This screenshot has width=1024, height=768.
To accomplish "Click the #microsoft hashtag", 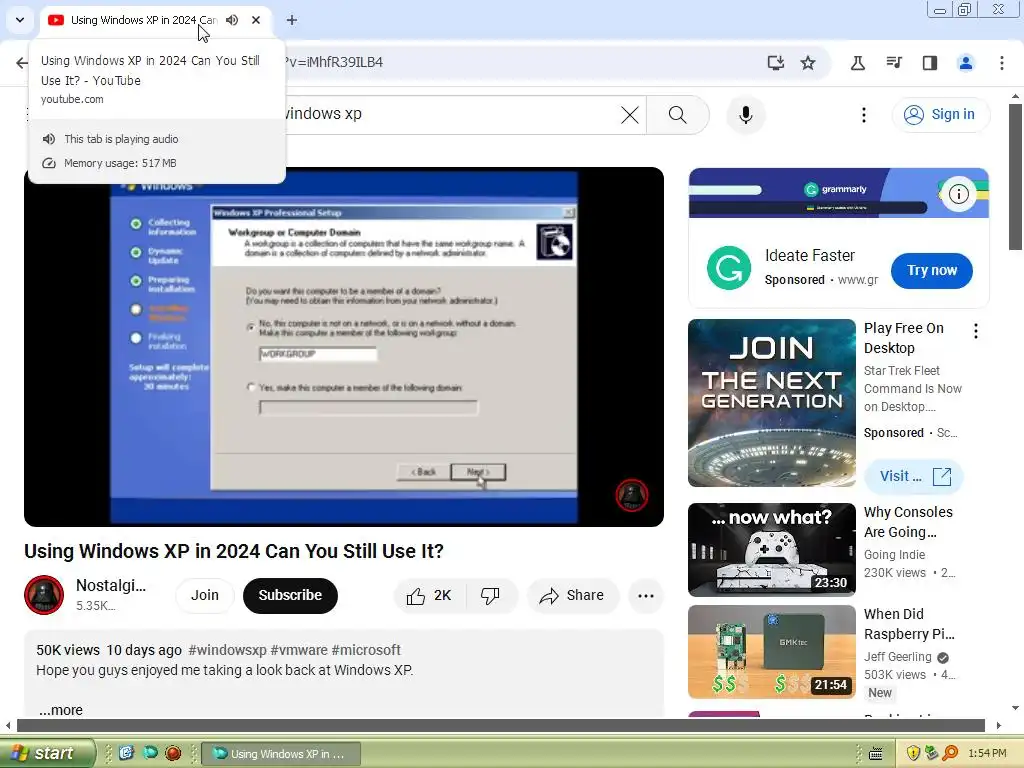I will (x=366, y=650).
